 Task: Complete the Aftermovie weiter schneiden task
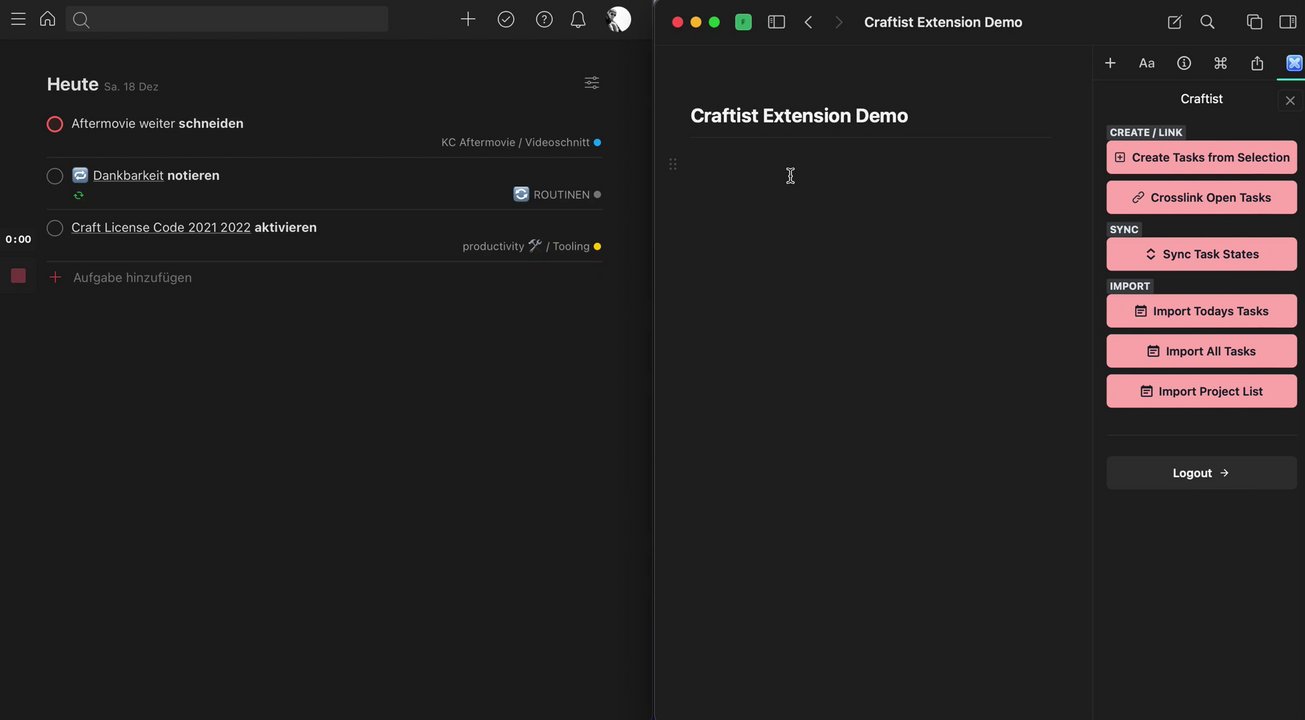point(55,124)
